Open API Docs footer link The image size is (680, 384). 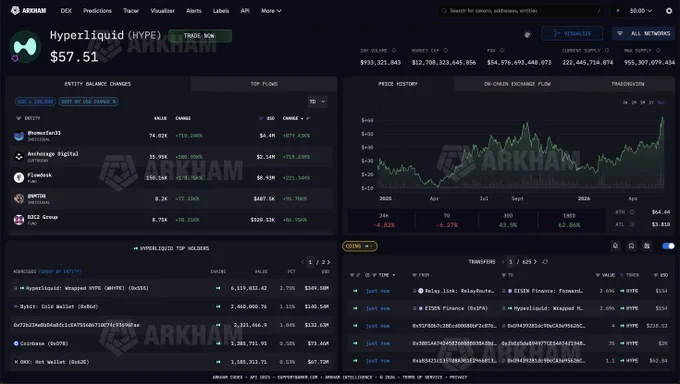260,377
